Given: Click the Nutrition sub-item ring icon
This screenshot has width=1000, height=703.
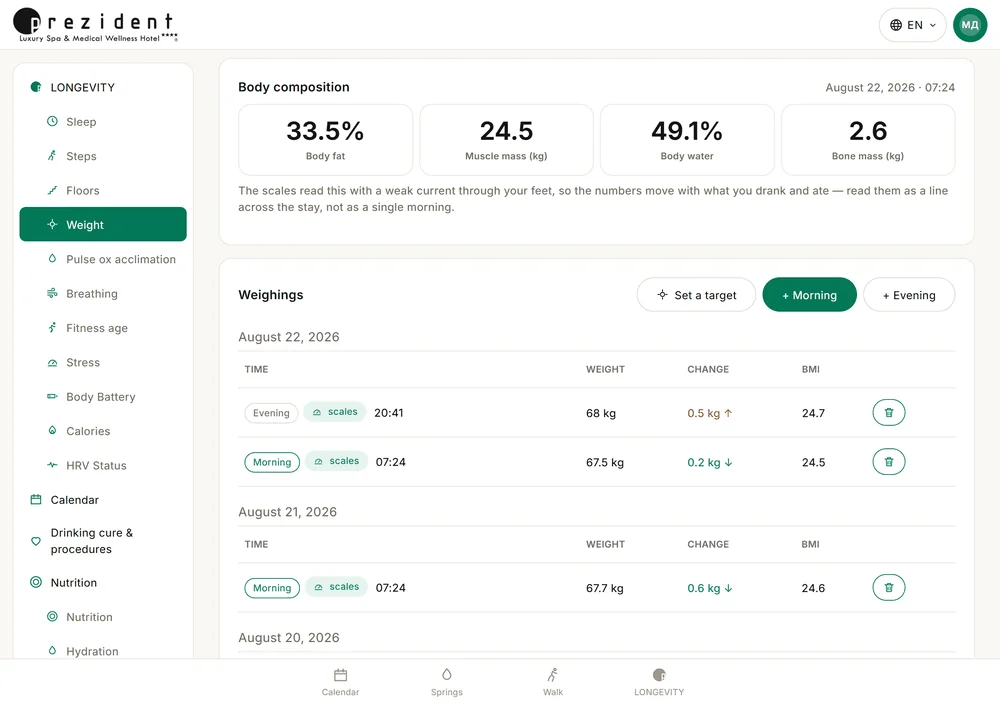Looking at the screenshot, I should [x=52, y=617].
